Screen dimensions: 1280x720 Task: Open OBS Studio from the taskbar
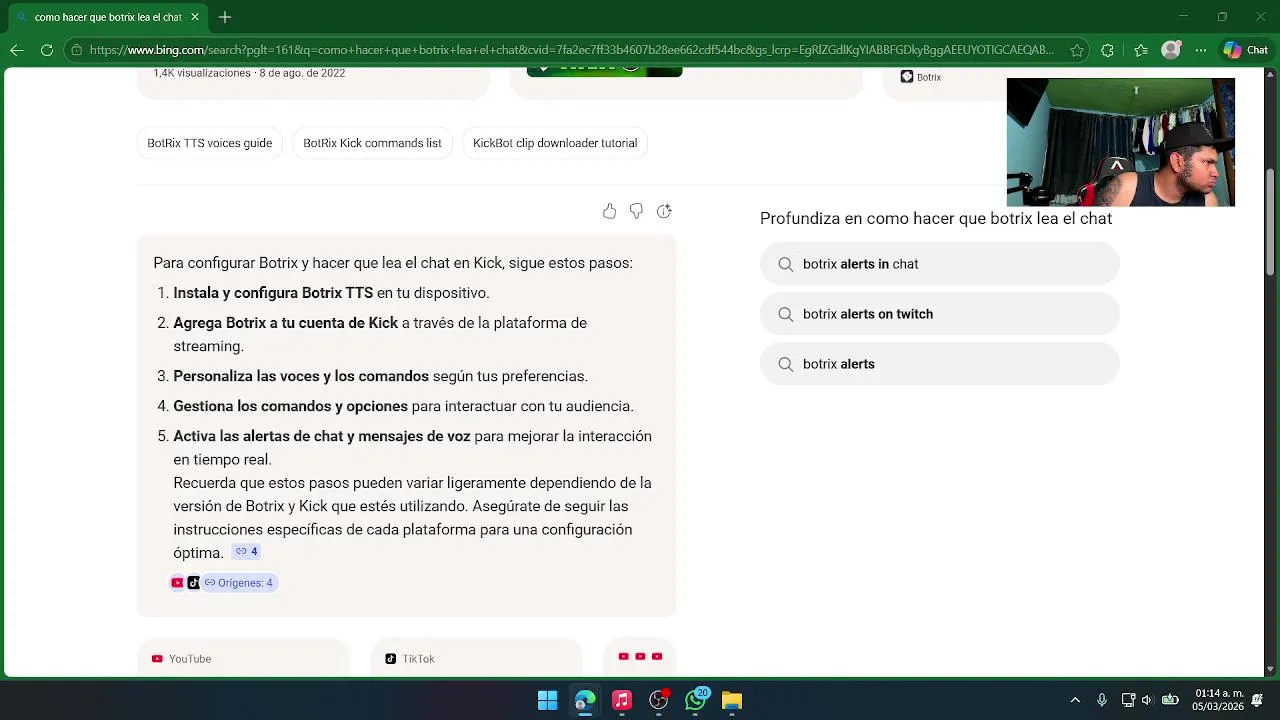pos(658,700)
